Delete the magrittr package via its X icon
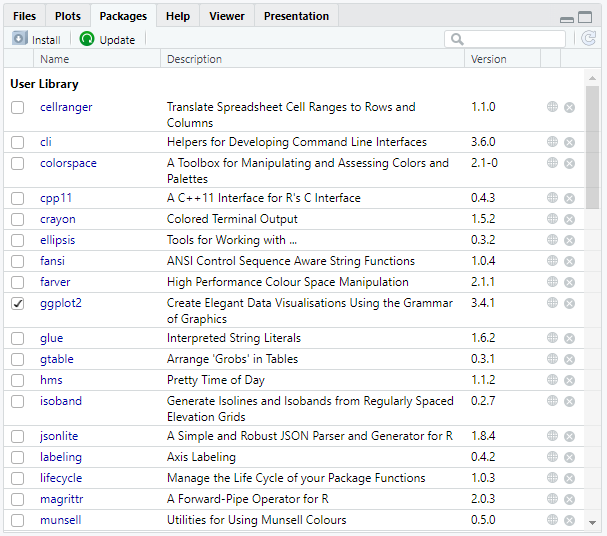 click(570, 499)
